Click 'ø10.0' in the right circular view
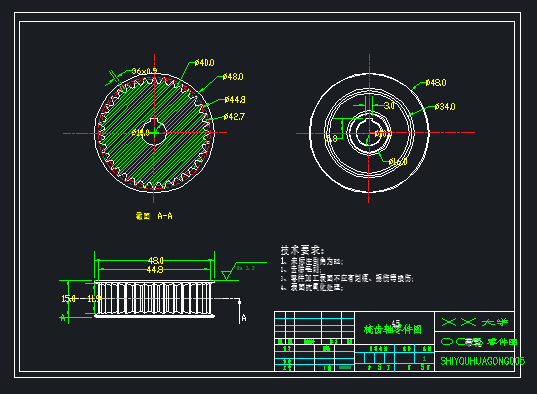This screenshot has height=394, width=537. tap(383, 134)
